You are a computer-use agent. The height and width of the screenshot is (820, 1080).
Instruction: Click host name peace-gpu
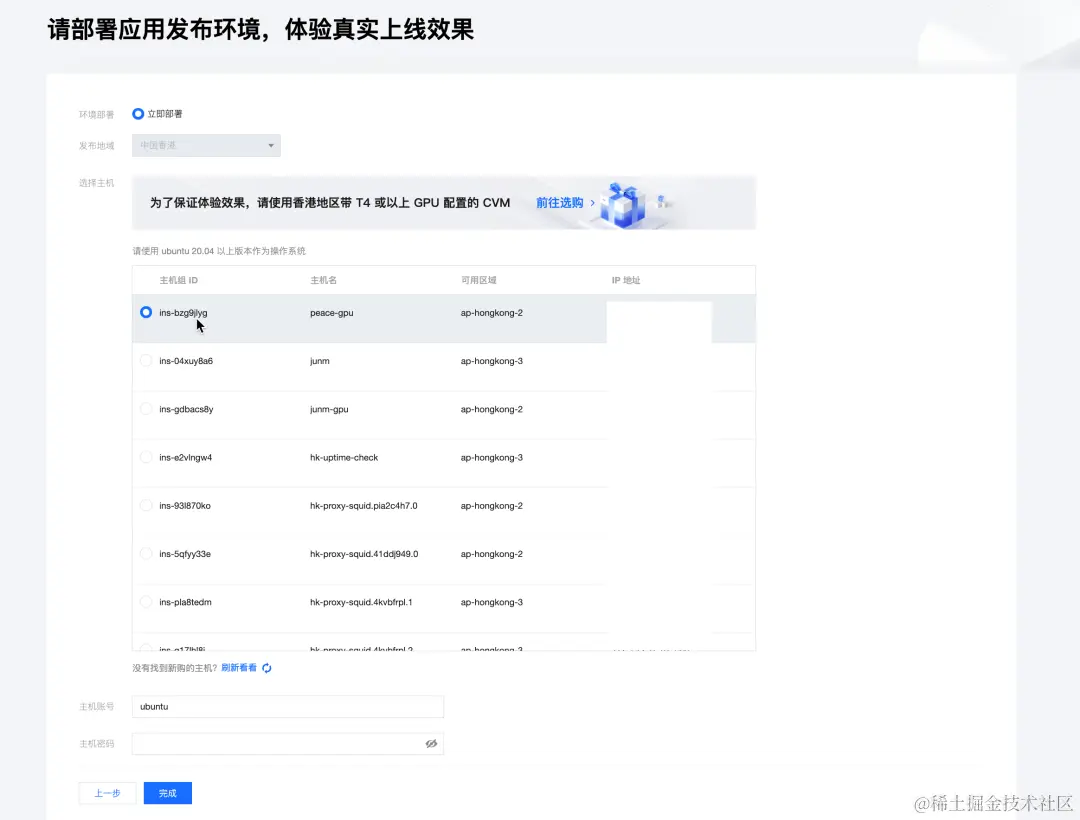point(331,313)
